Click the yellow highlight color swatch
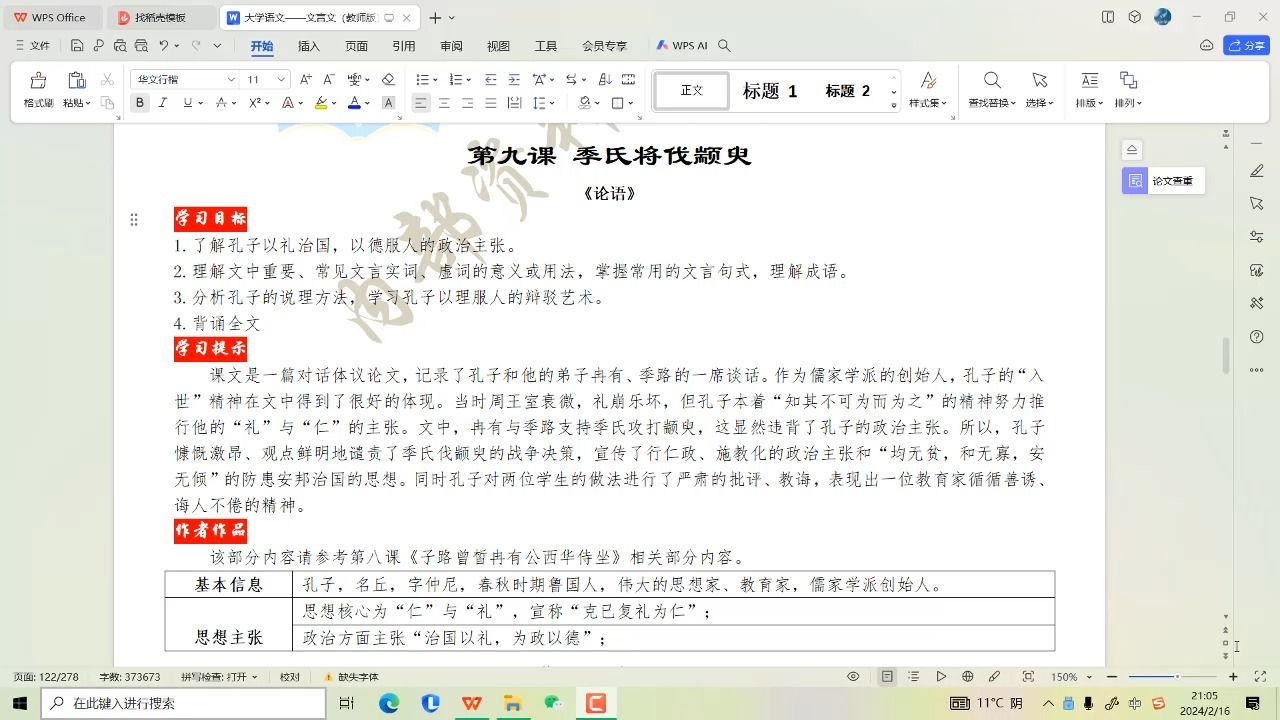Image resolution: width=1280 pixels, height=720 pixels. pyautogui.click(x=321, y=102)
